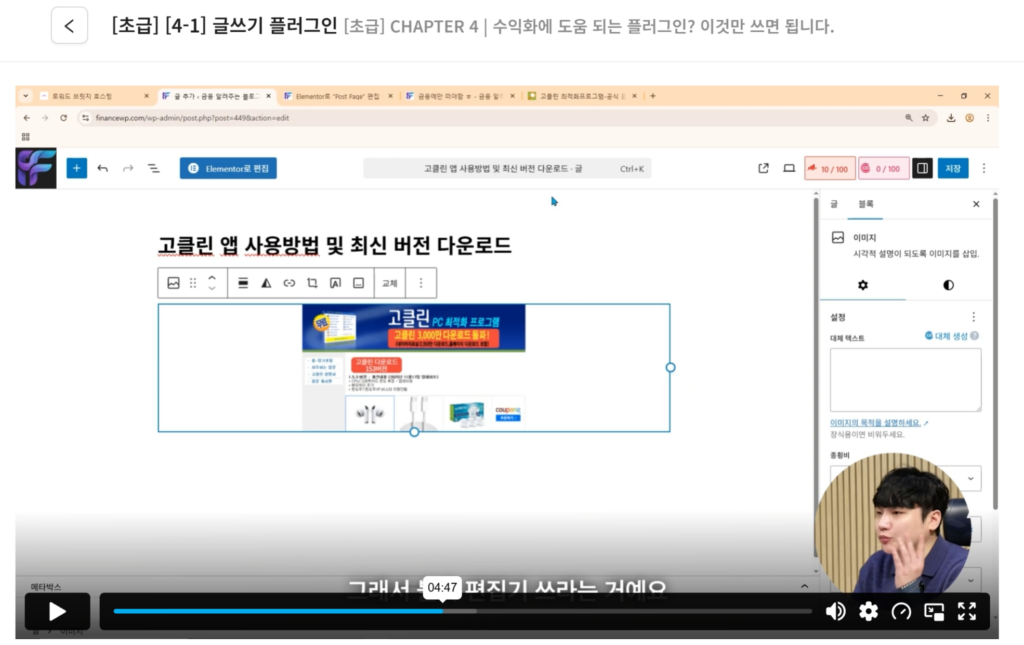Open Chrome three-dot menu

click(x=988, y=118)
